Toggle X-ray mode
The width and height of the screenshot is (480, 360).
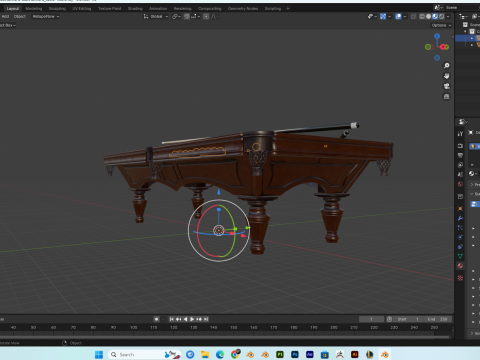[x=413, y=16]
